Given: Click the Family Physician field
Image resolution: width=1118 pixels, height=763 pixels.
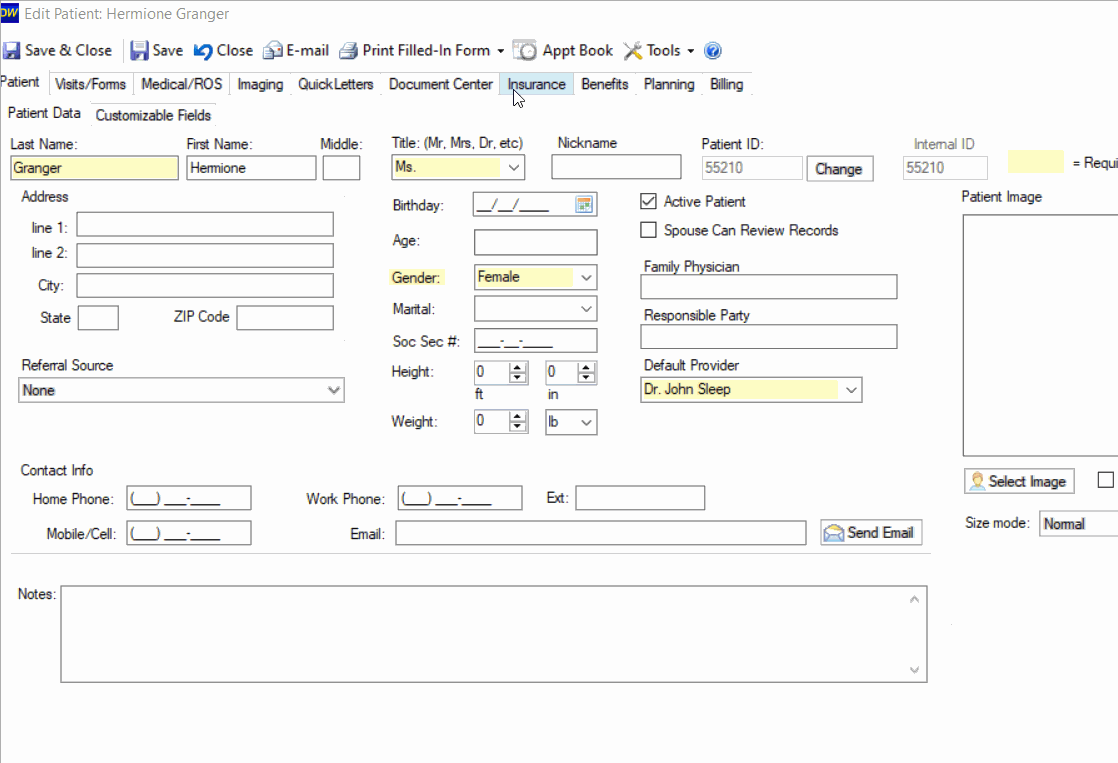Looking at the screenshot, I should click(x=769, y=287).
